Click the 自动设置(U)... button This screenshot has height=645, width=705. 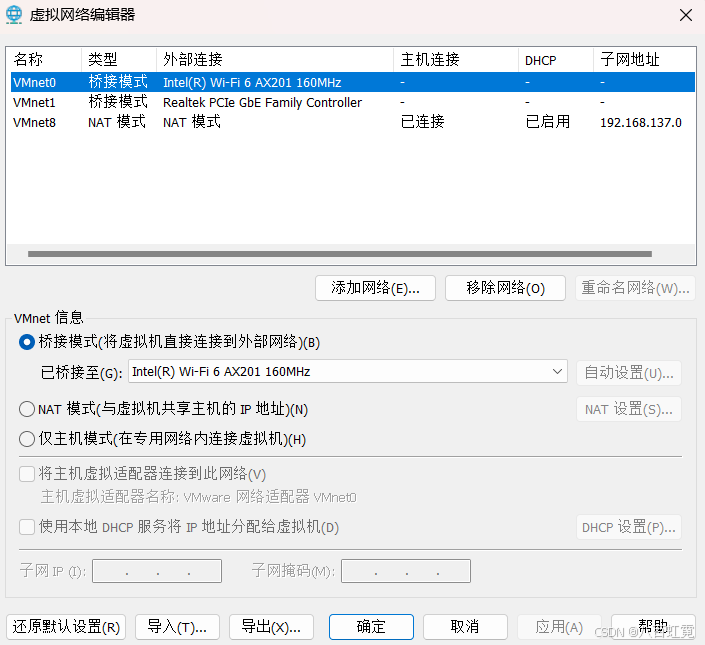[x=629, y=373]
